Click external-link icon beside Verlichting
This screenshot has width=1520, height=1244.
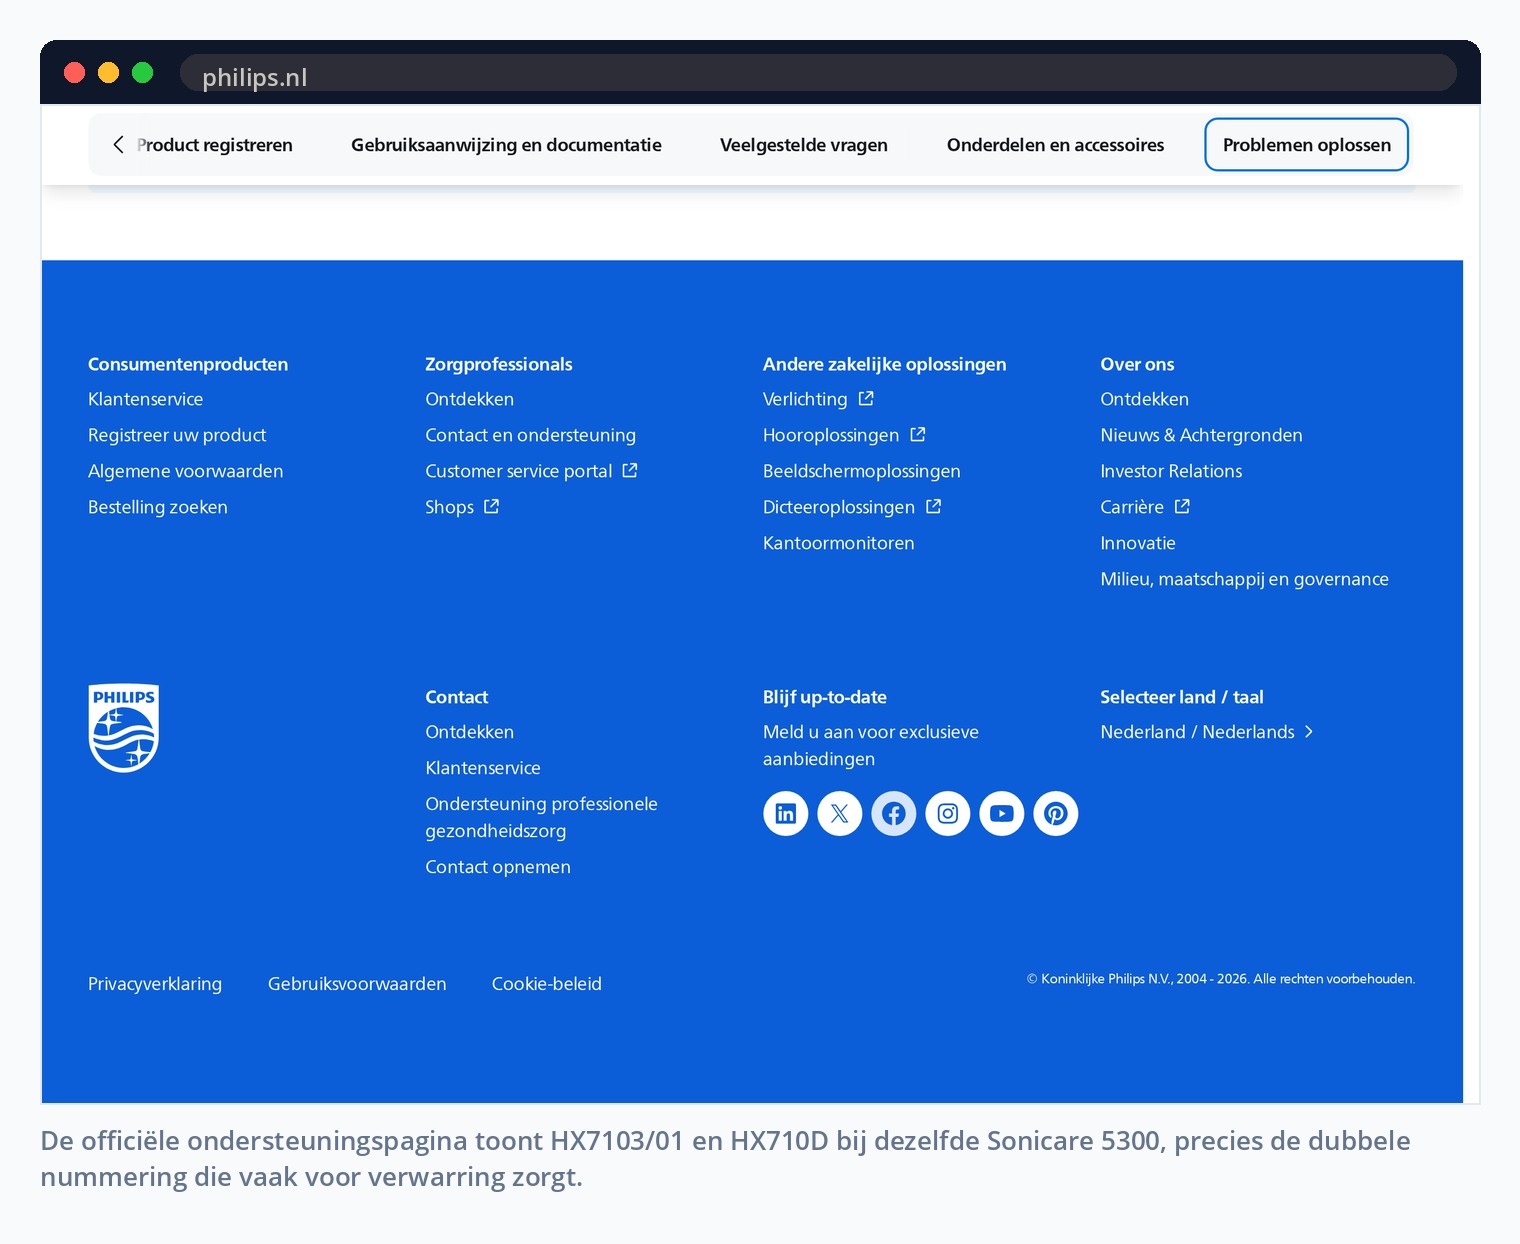[866, 398]
